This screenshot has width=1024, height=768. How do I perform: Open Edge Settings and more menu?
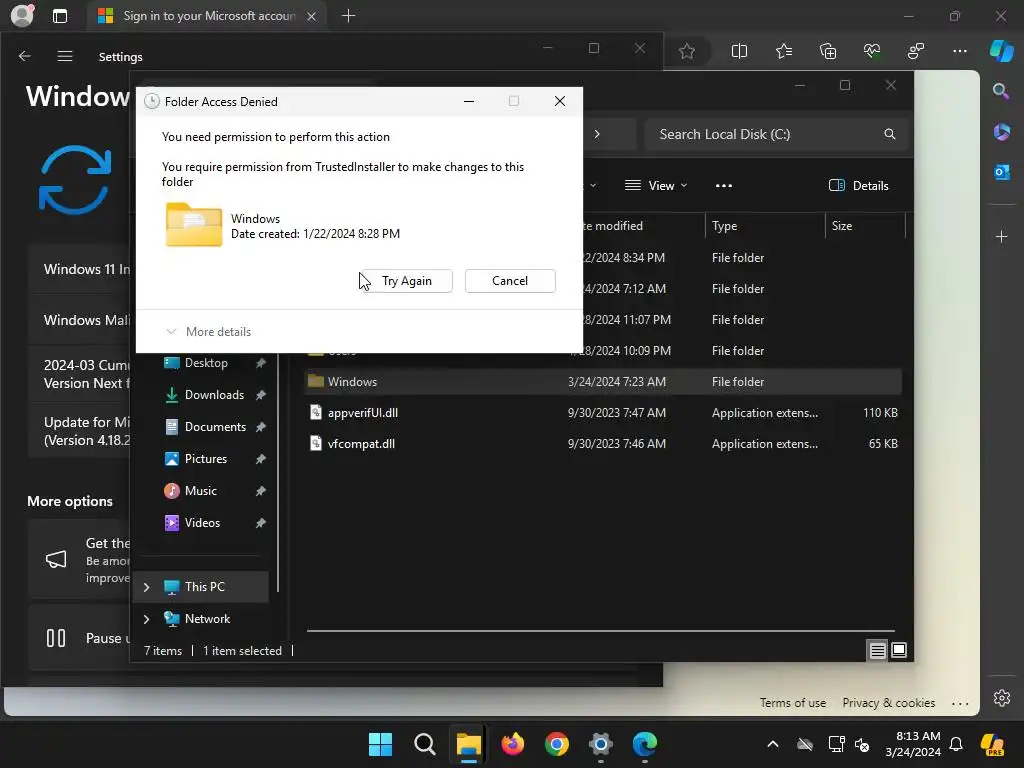click(959, 51)
